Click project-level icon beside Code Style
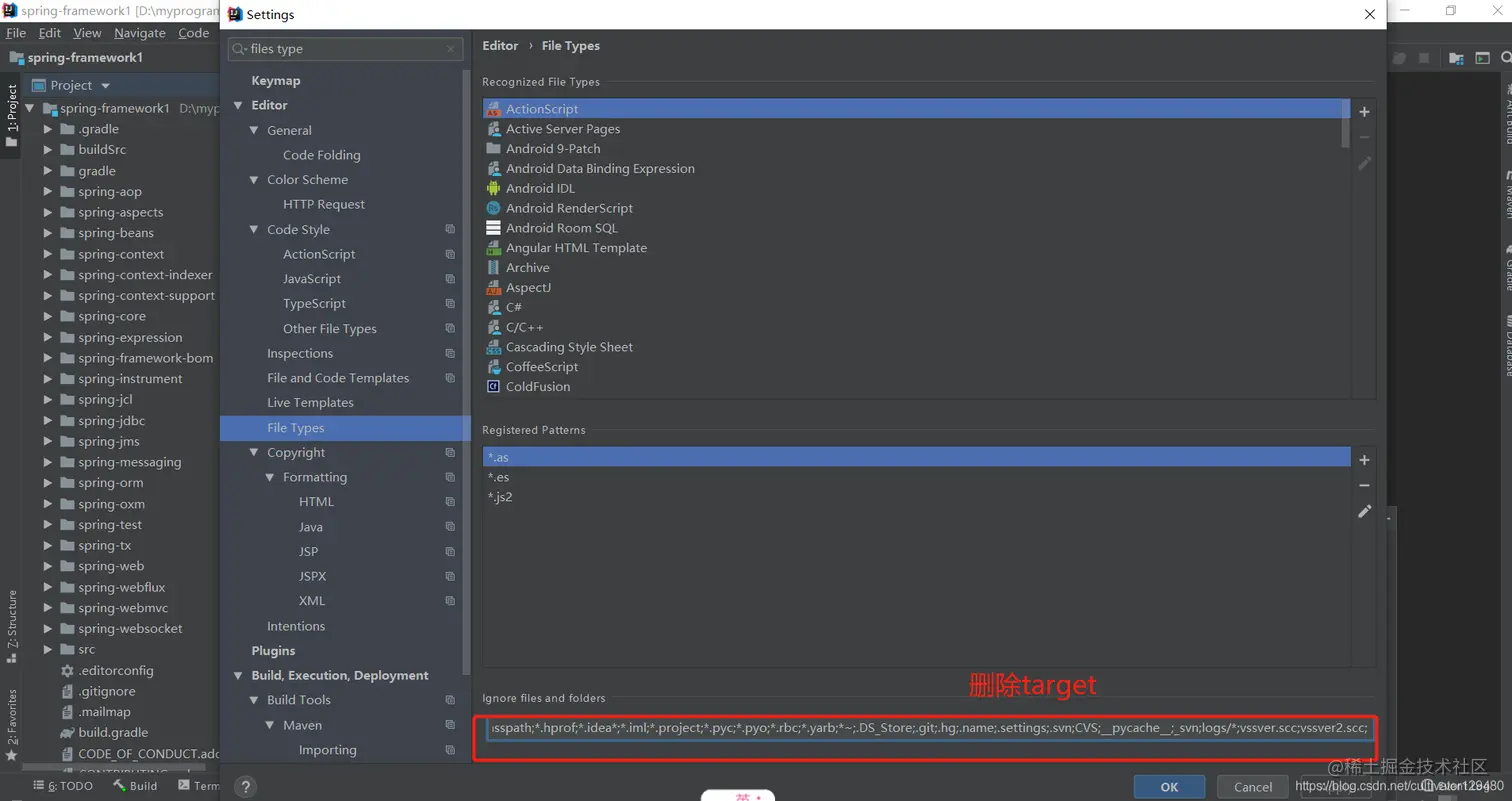The image size is (1512, 801). pyautogui.click(x=450, y=229)
